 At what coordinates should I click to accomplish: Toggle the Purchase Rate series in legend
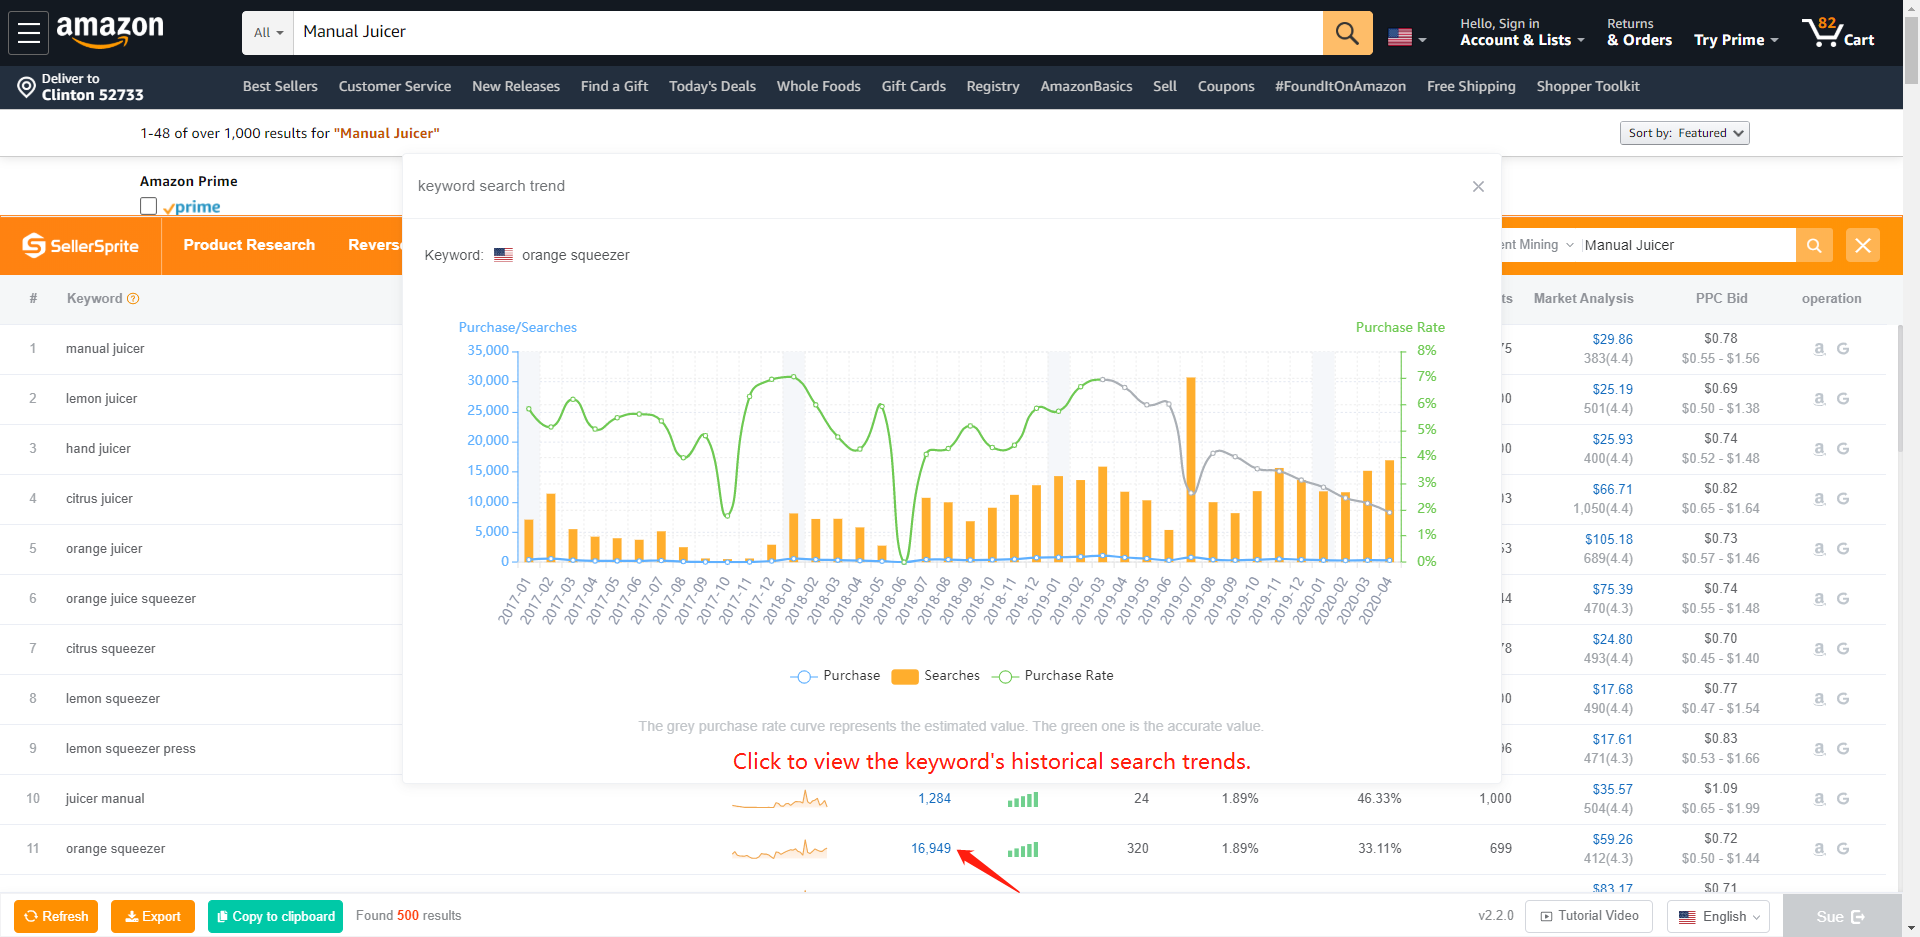point(1053,676)
